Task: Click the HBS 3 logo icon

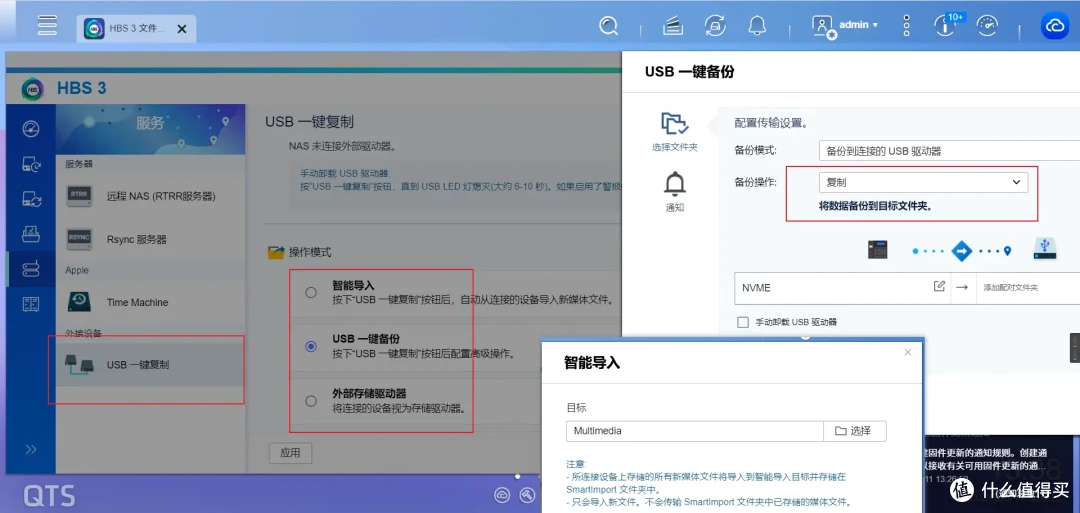Action: pyautogui.click(x=33, y=89)
